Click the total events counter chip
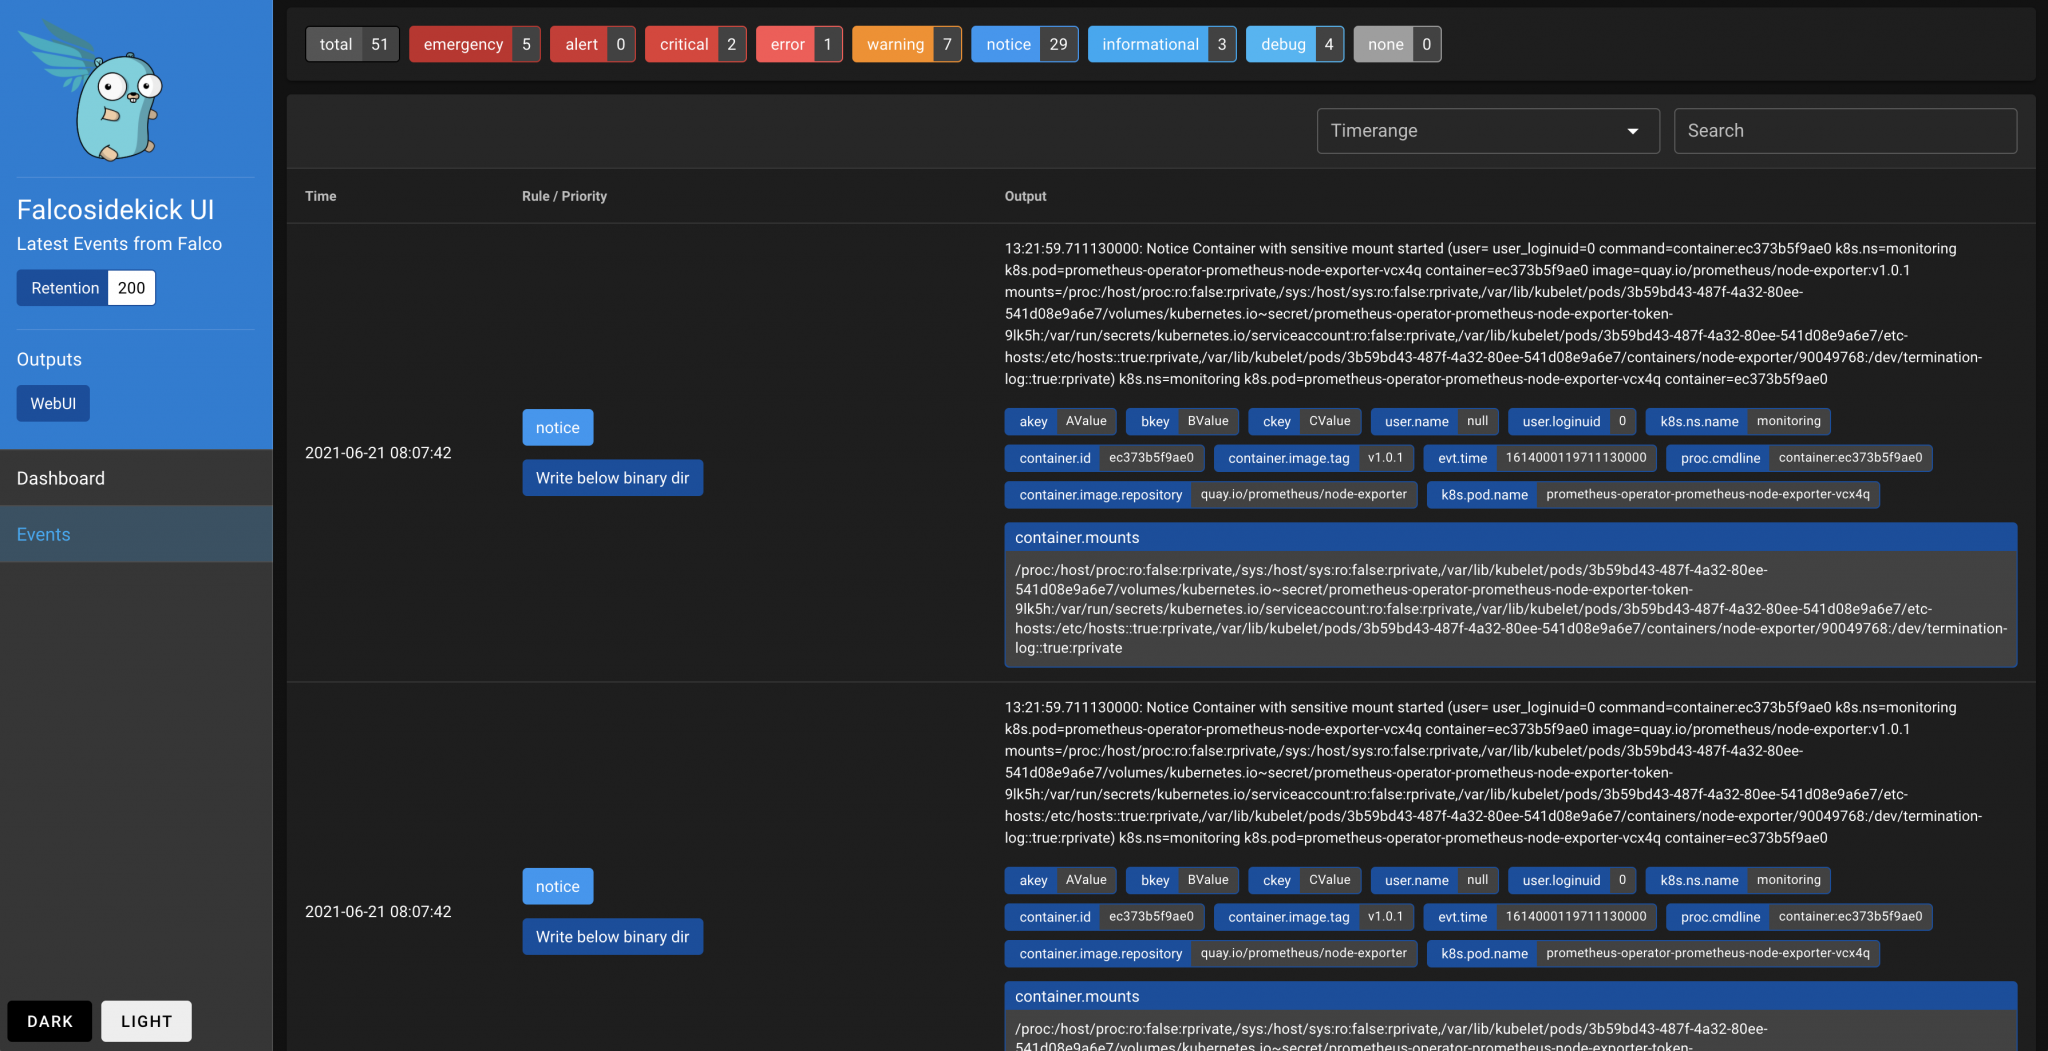This screenshot has width=2048, height=1051. point(351,44)
